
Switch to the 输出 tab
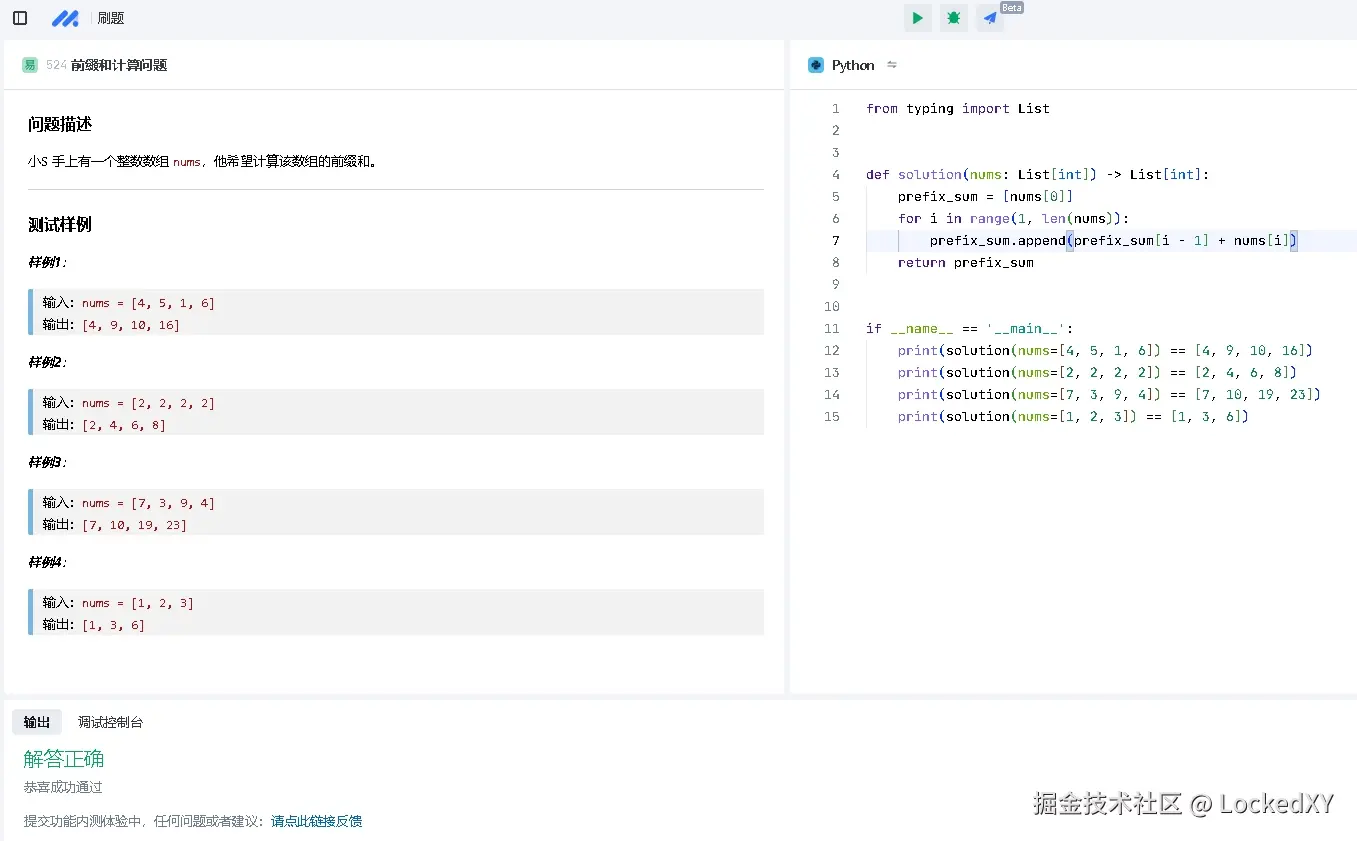click(x=37, y=722)
